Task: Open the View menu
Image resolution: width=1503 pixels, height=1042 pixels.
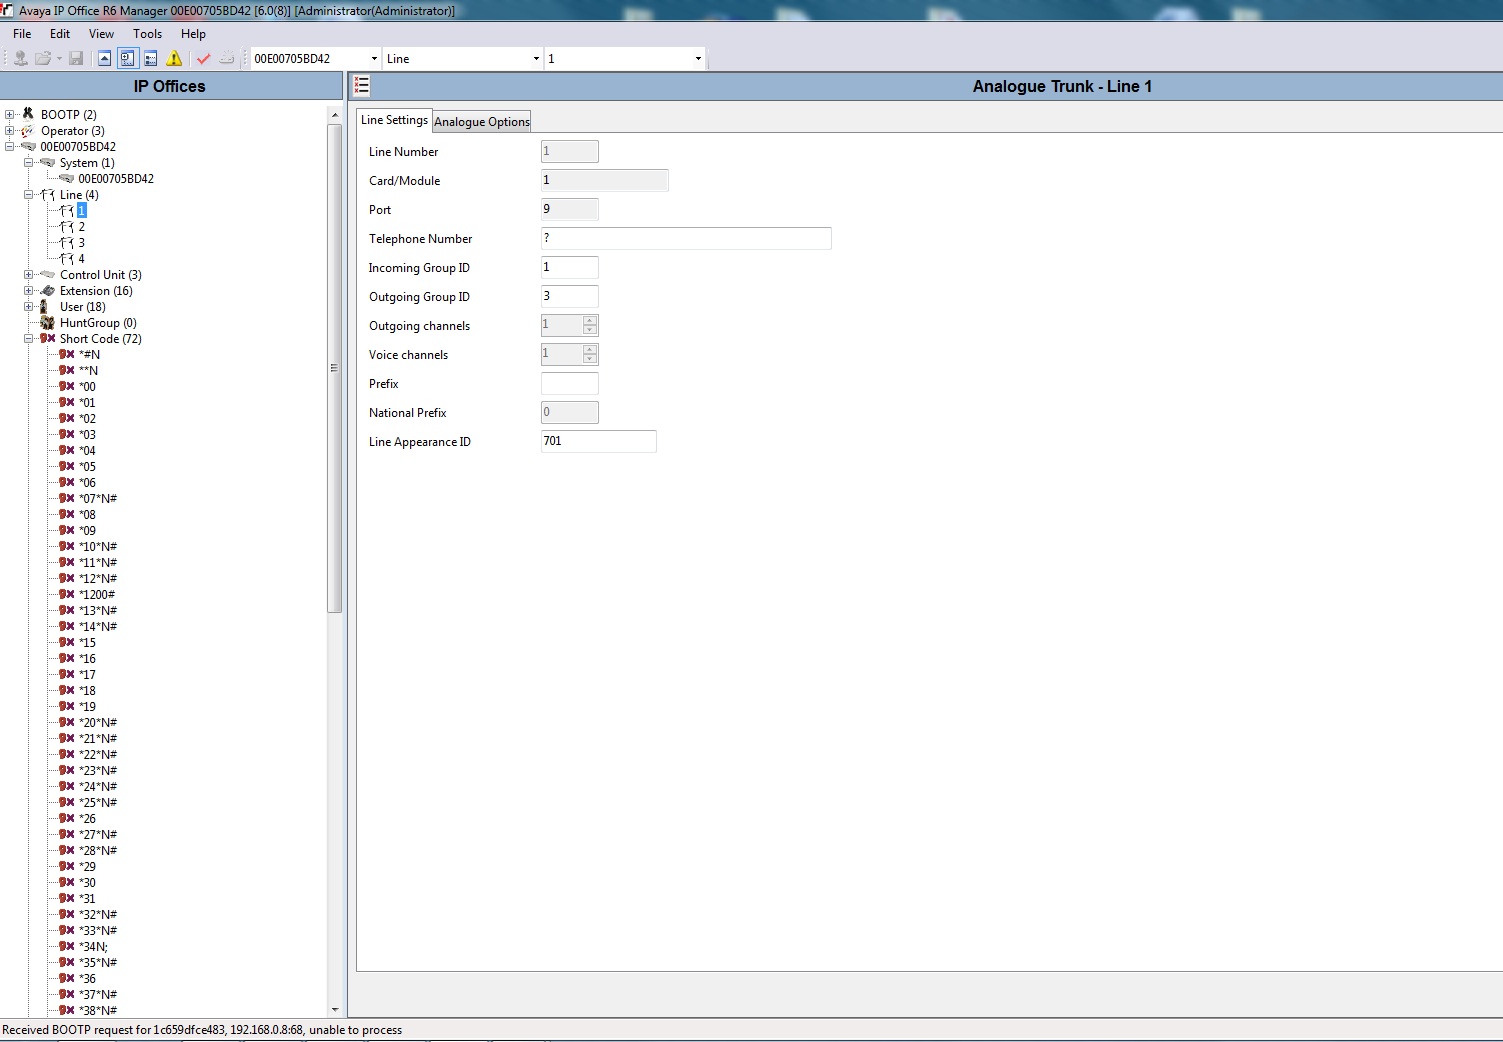Action: coord(101,34)
